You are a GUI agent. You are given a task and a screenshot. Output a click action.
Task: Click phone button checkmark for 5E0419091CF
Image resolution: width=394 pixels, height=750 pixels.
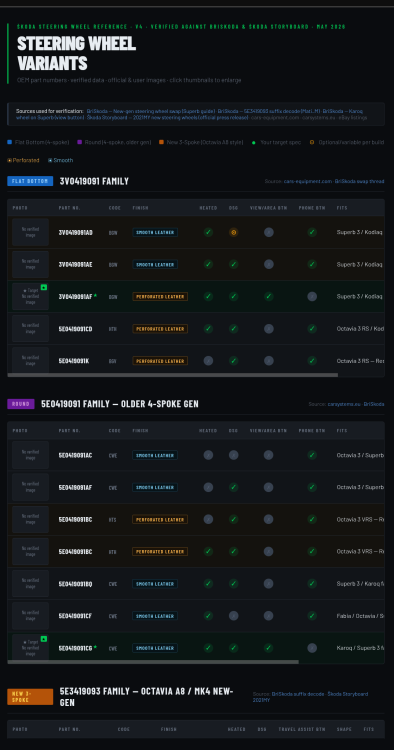pos(312,616)
